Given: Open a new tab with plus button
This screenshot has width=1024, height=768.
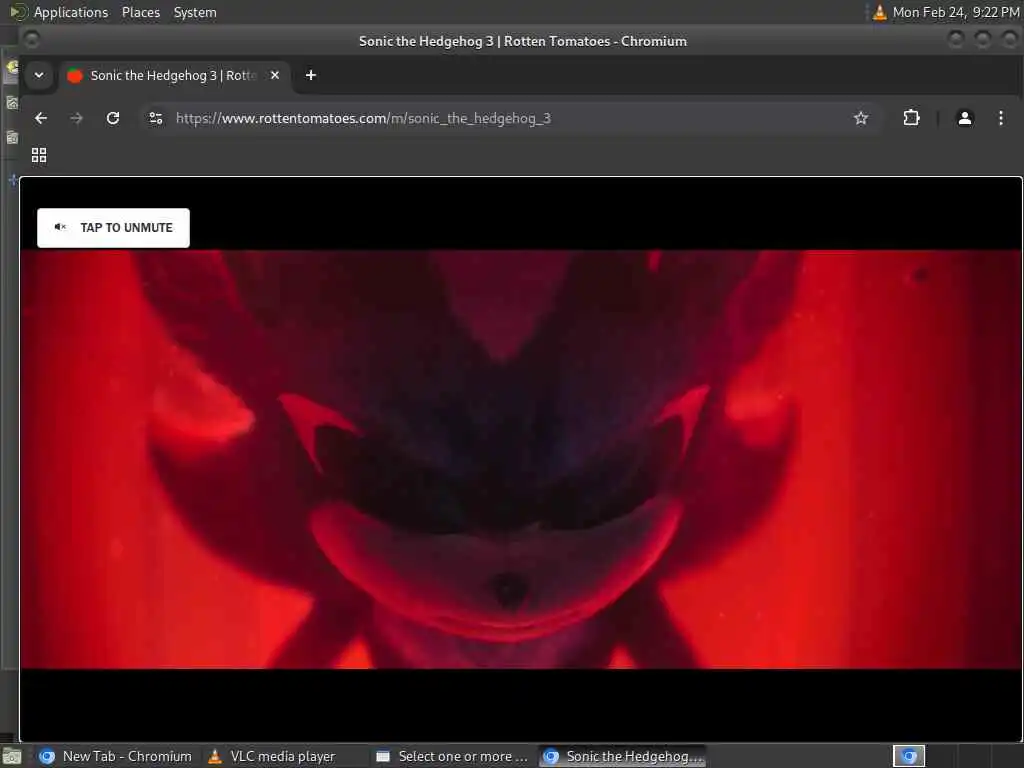Looking at the screenshot, I should pos(311,75).
